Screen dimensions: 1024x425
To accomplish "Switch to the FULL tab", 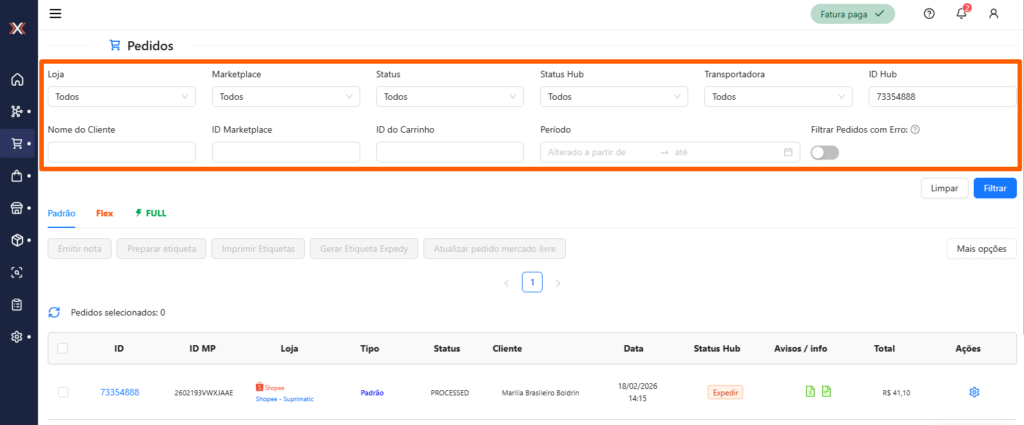I will 151,213.
